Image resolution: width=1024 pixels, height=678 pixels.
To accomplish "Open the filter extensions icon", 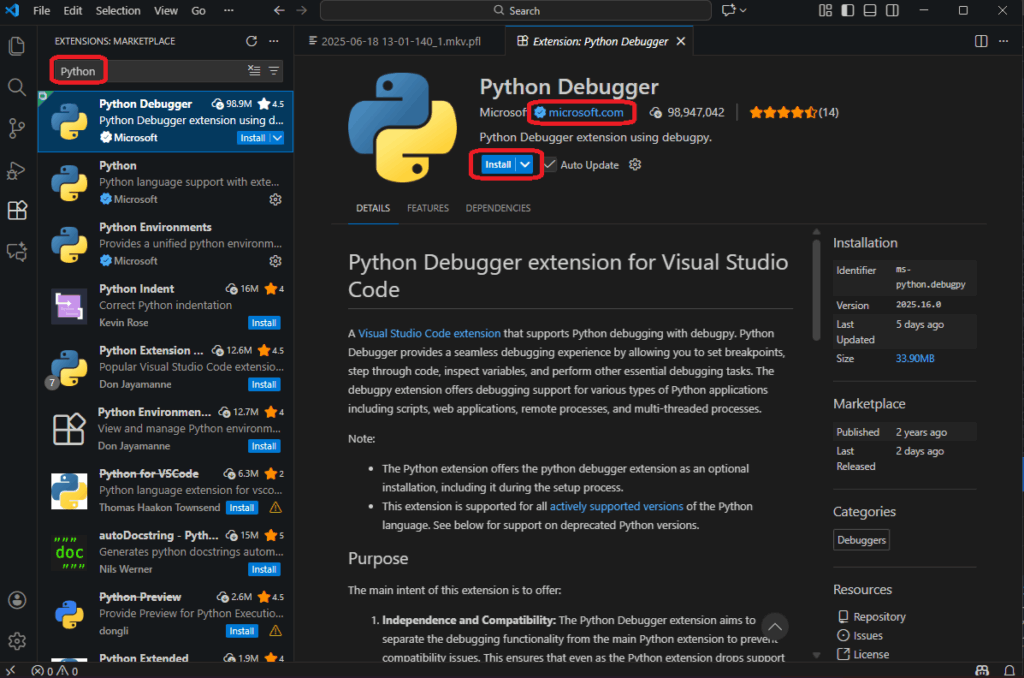I will (x=274, y=71).
